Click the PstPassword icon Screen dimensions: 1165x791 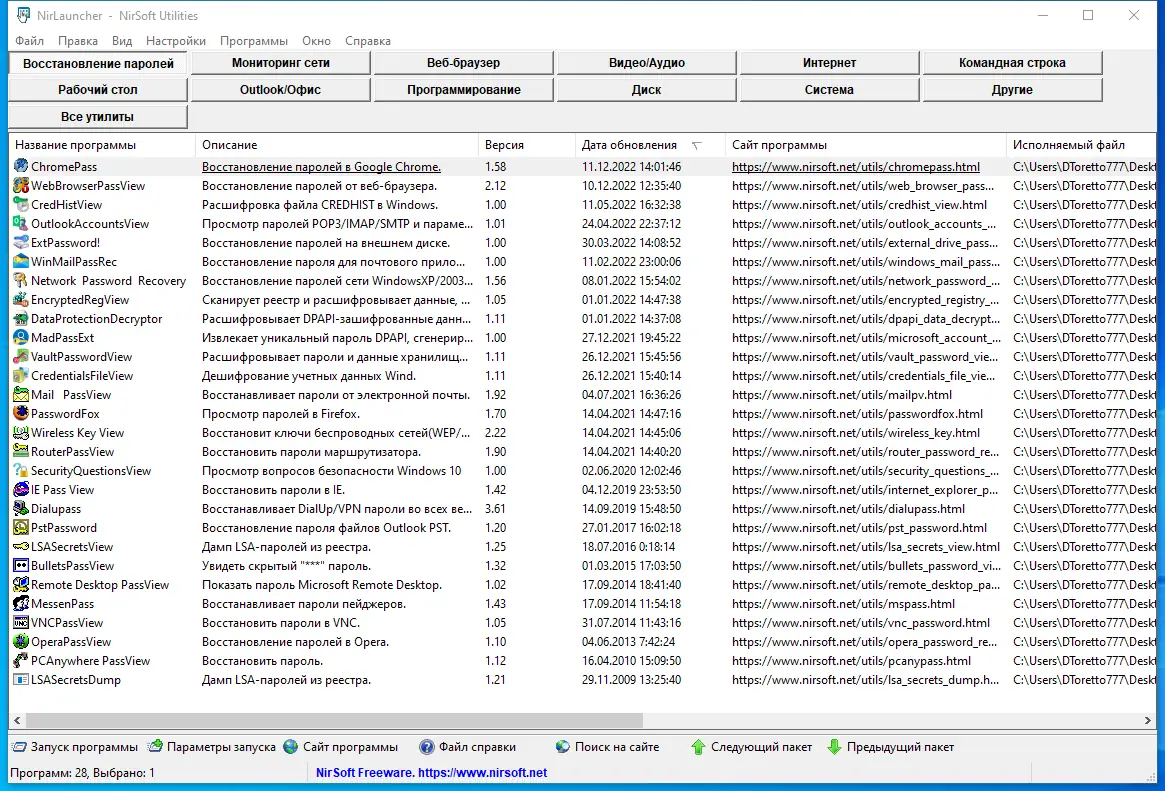tap(21, 528)
